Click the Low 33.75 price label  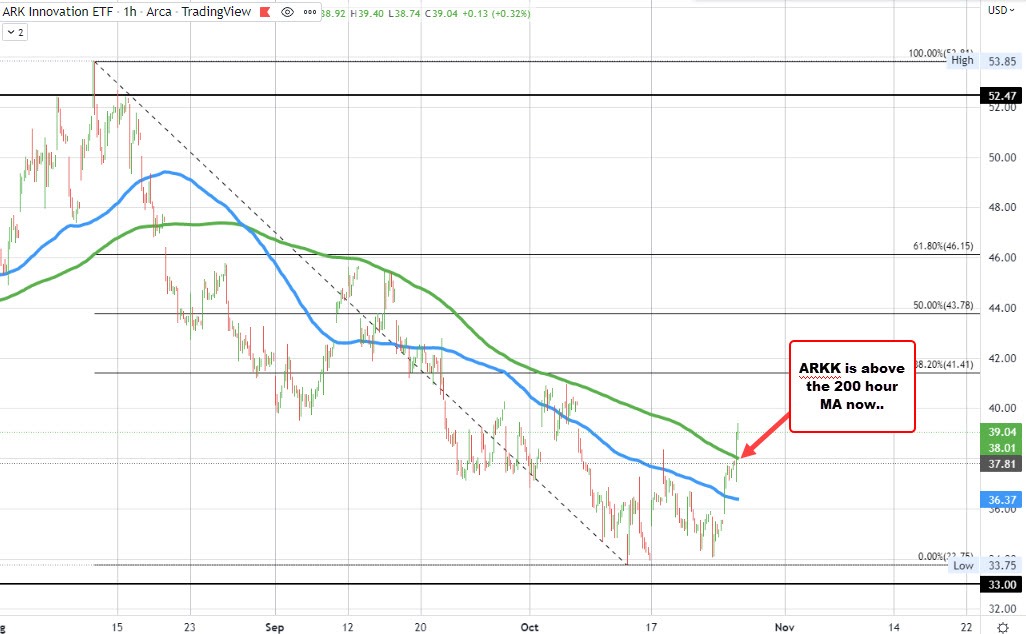984,565
